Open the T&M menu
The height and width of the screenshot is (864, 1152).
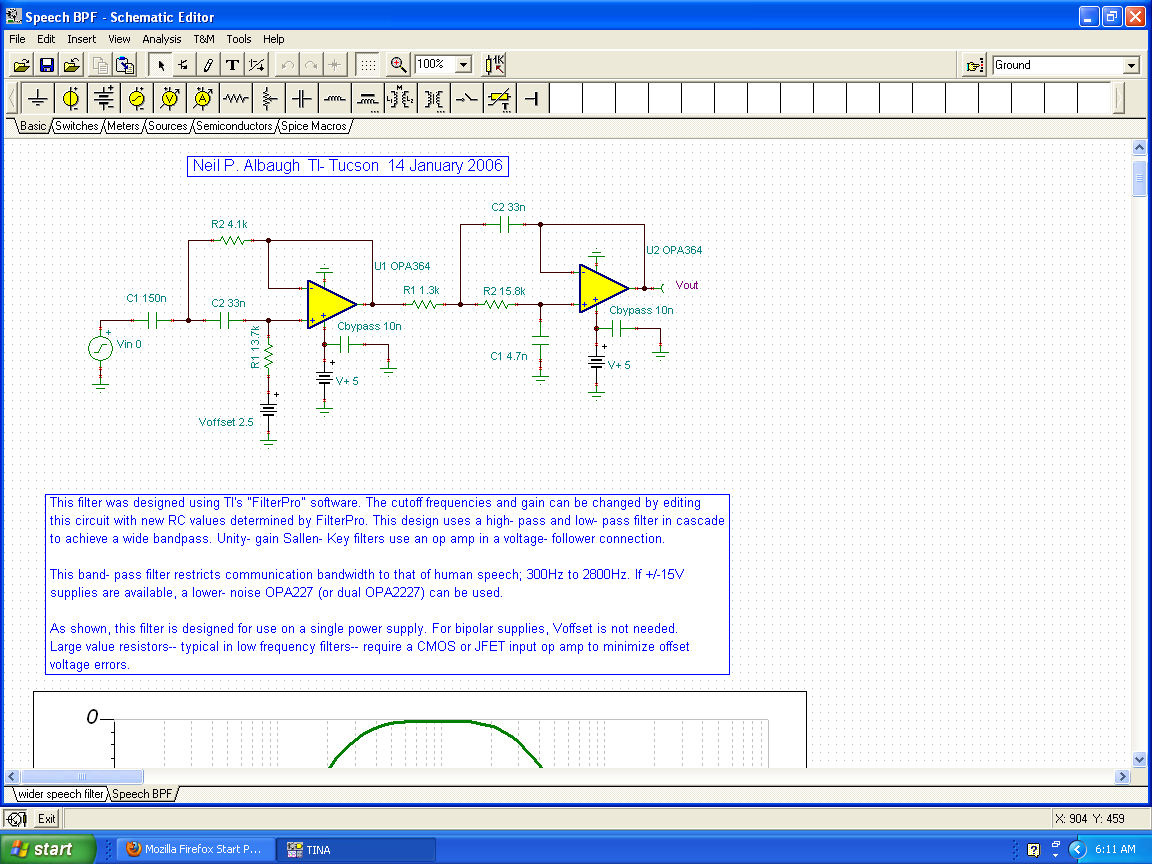[204, 39]
